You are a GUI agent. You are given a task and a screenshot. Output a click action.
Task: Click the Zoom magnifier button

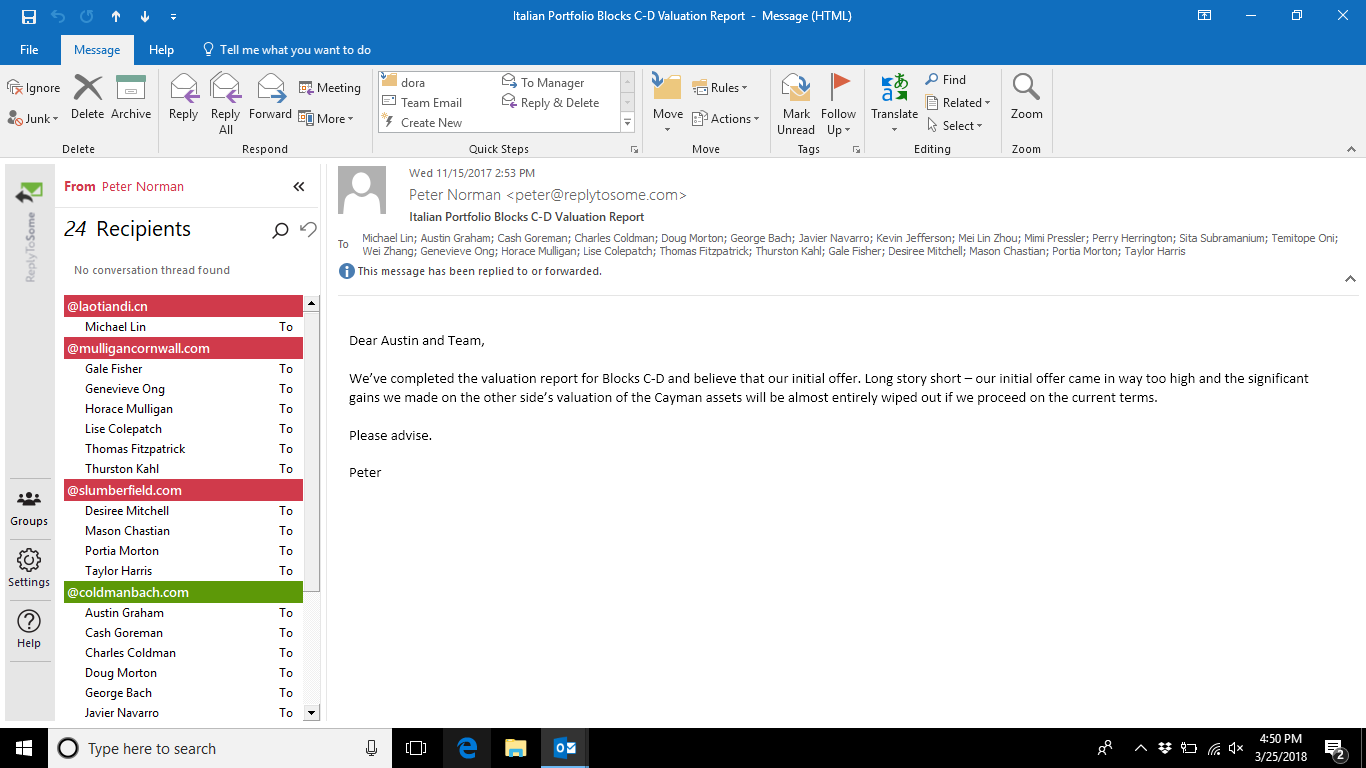coord(1027,98)
